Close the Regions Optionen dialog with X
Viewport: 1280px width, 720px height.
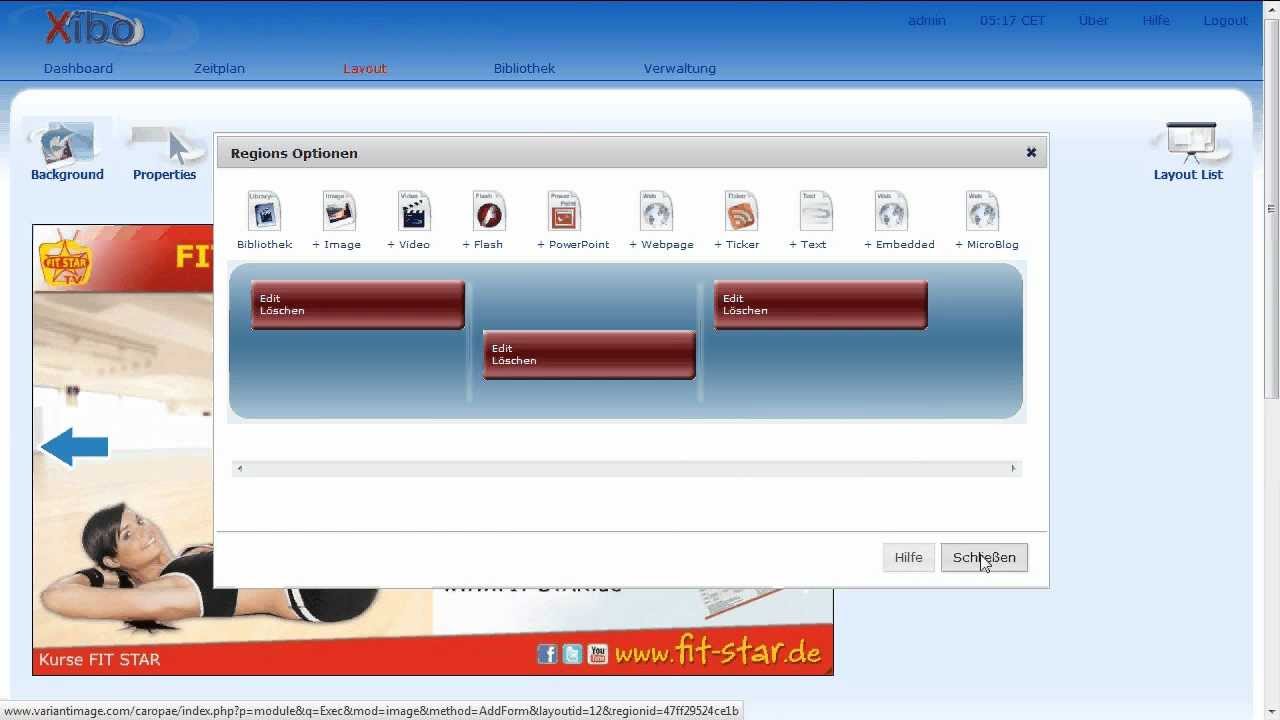(1031, 153)
